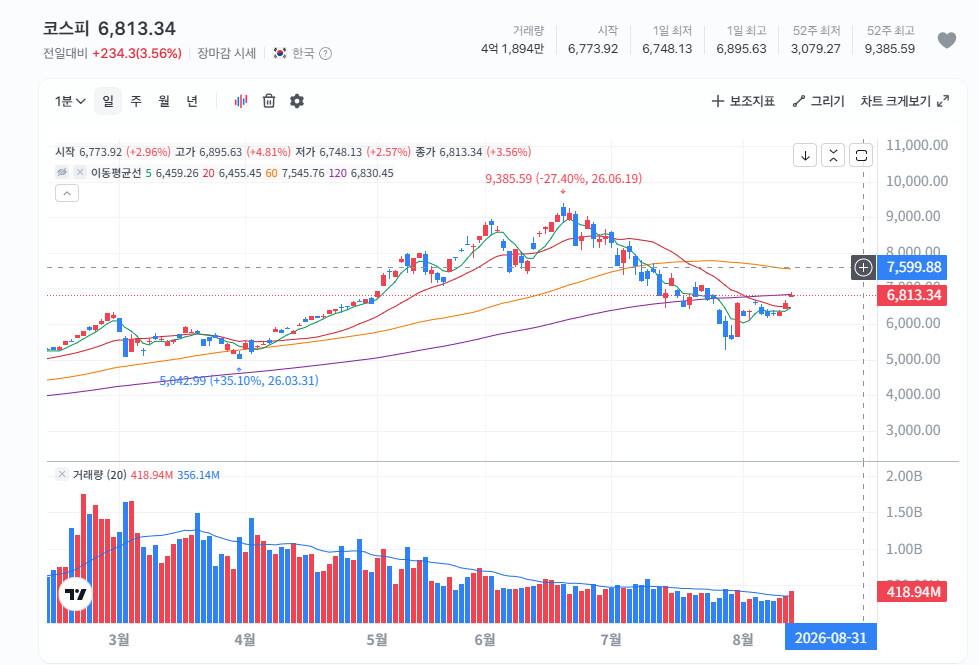The height and width of the screenshot is (665, 979).
Task: Toggle moving average visibility eye icon
Action: (x=62, y=172)
